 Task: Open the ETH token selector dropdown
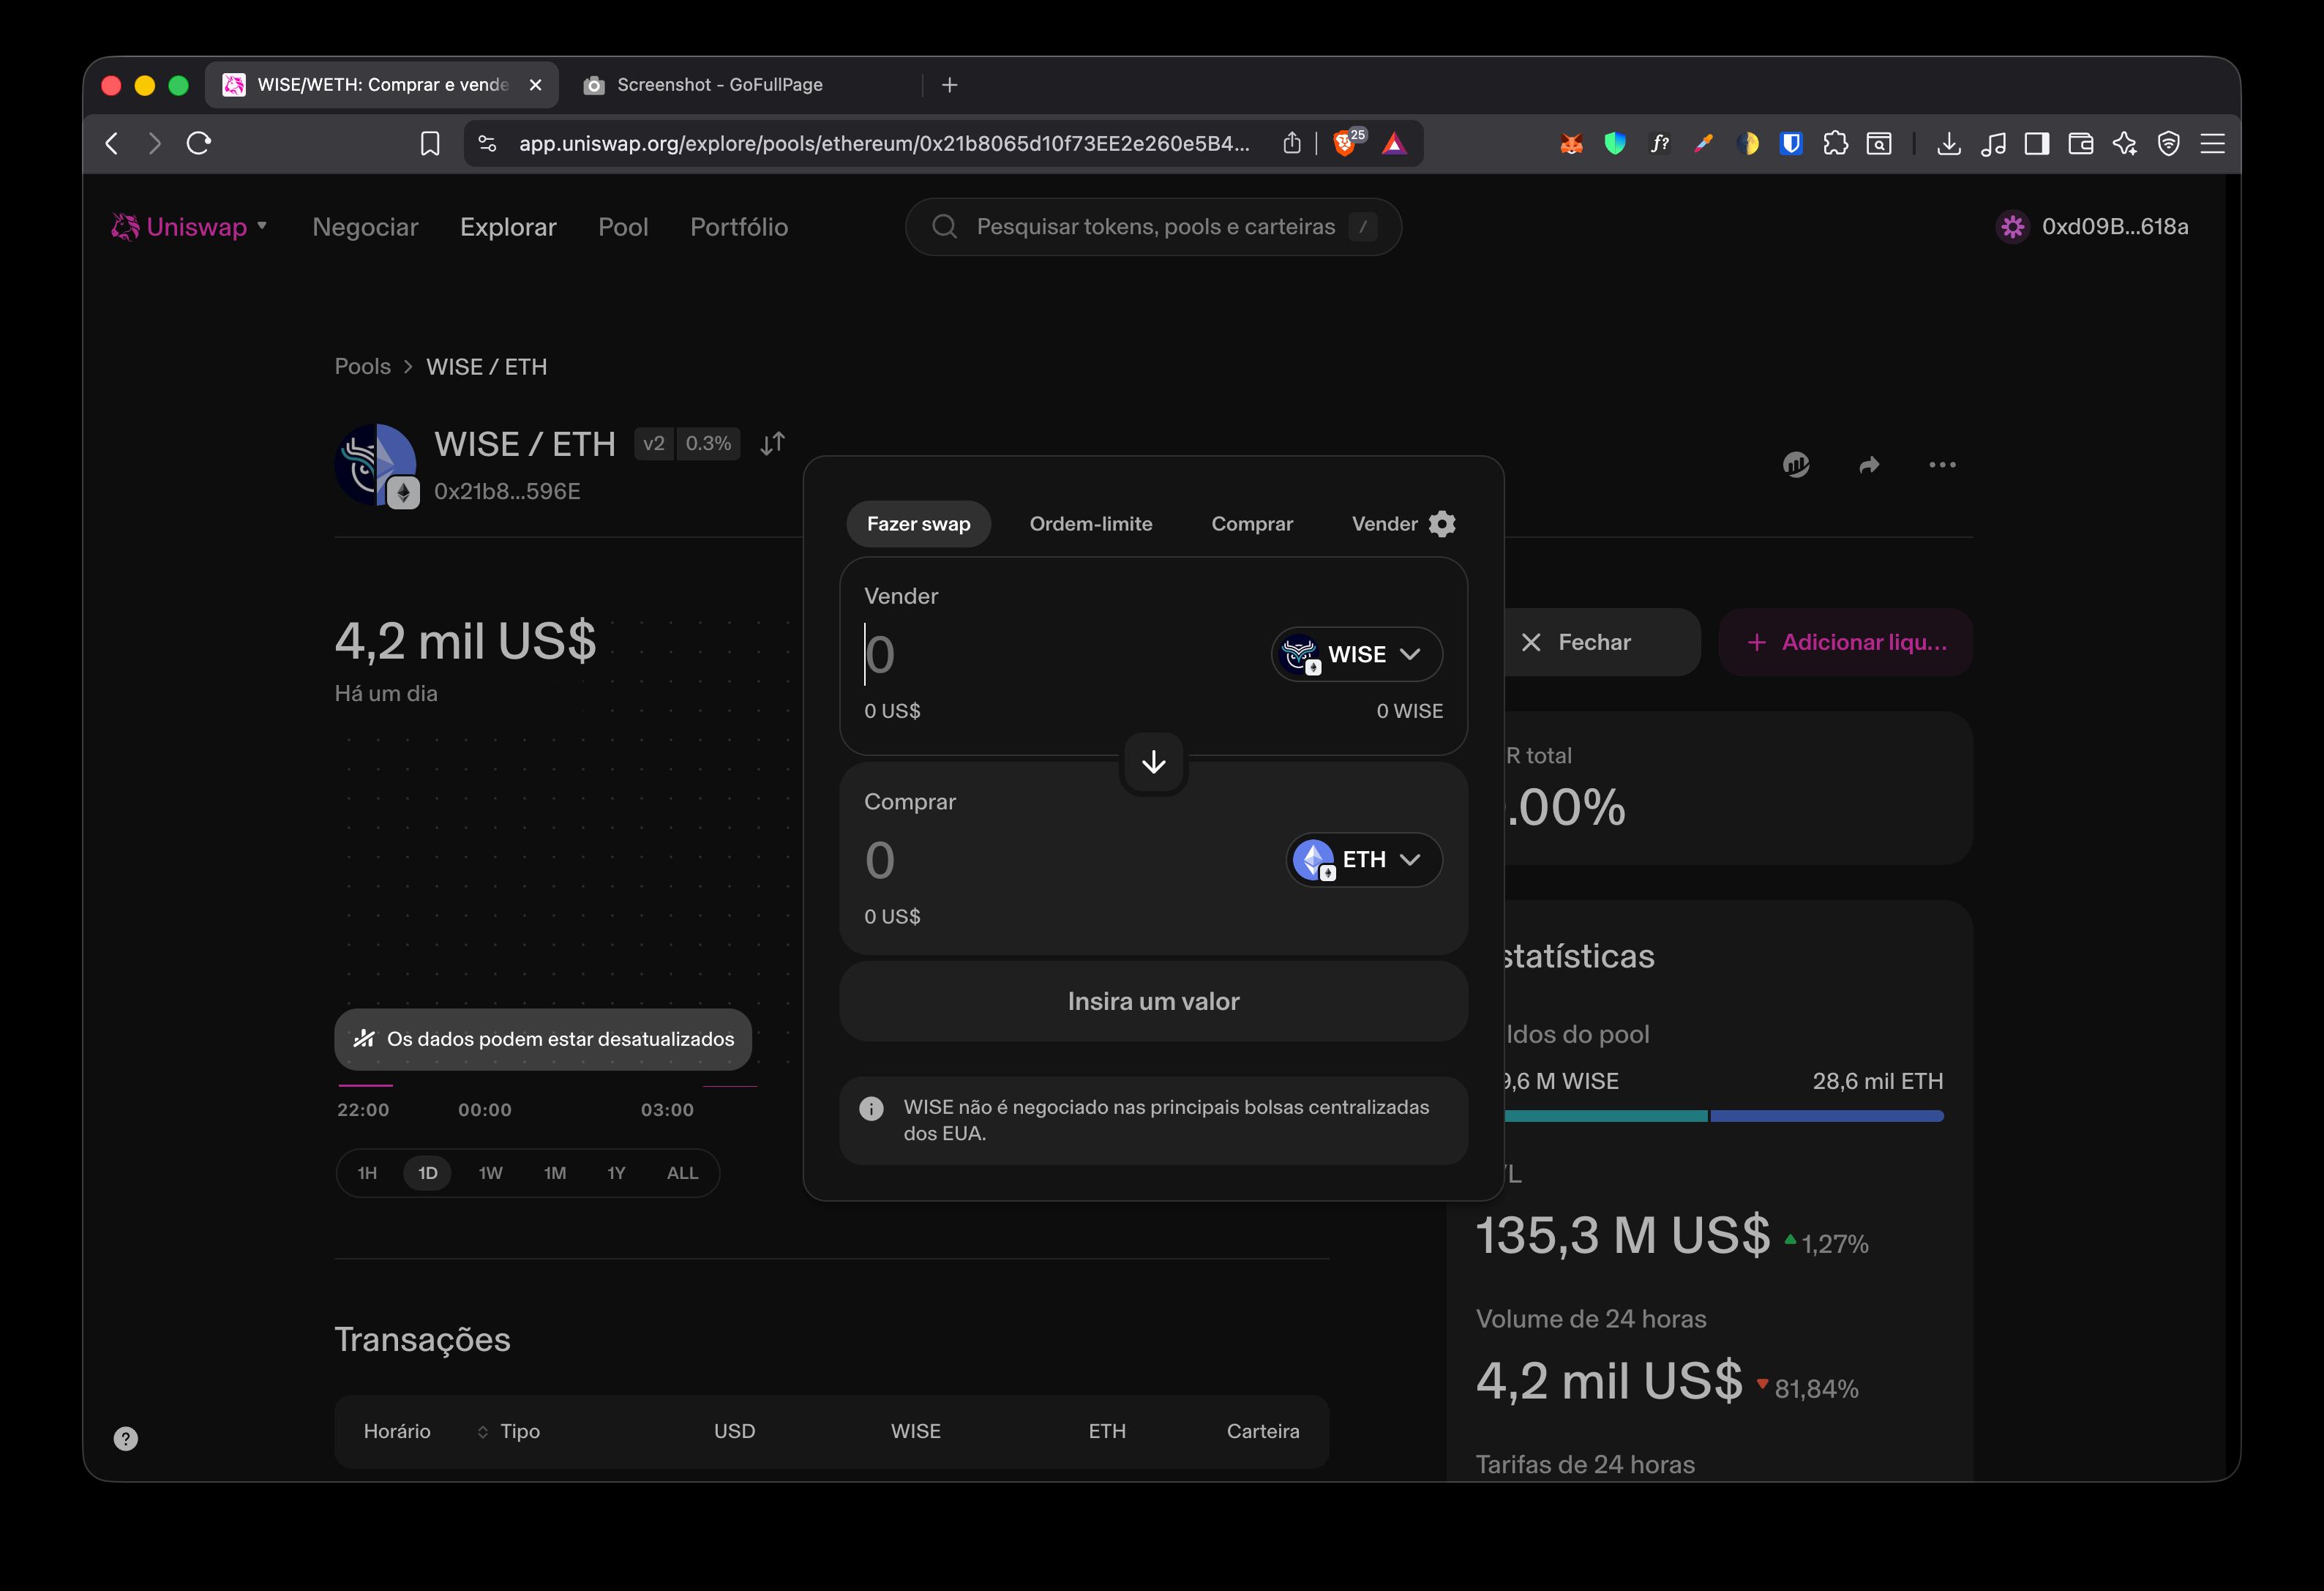coord(1364,860)
